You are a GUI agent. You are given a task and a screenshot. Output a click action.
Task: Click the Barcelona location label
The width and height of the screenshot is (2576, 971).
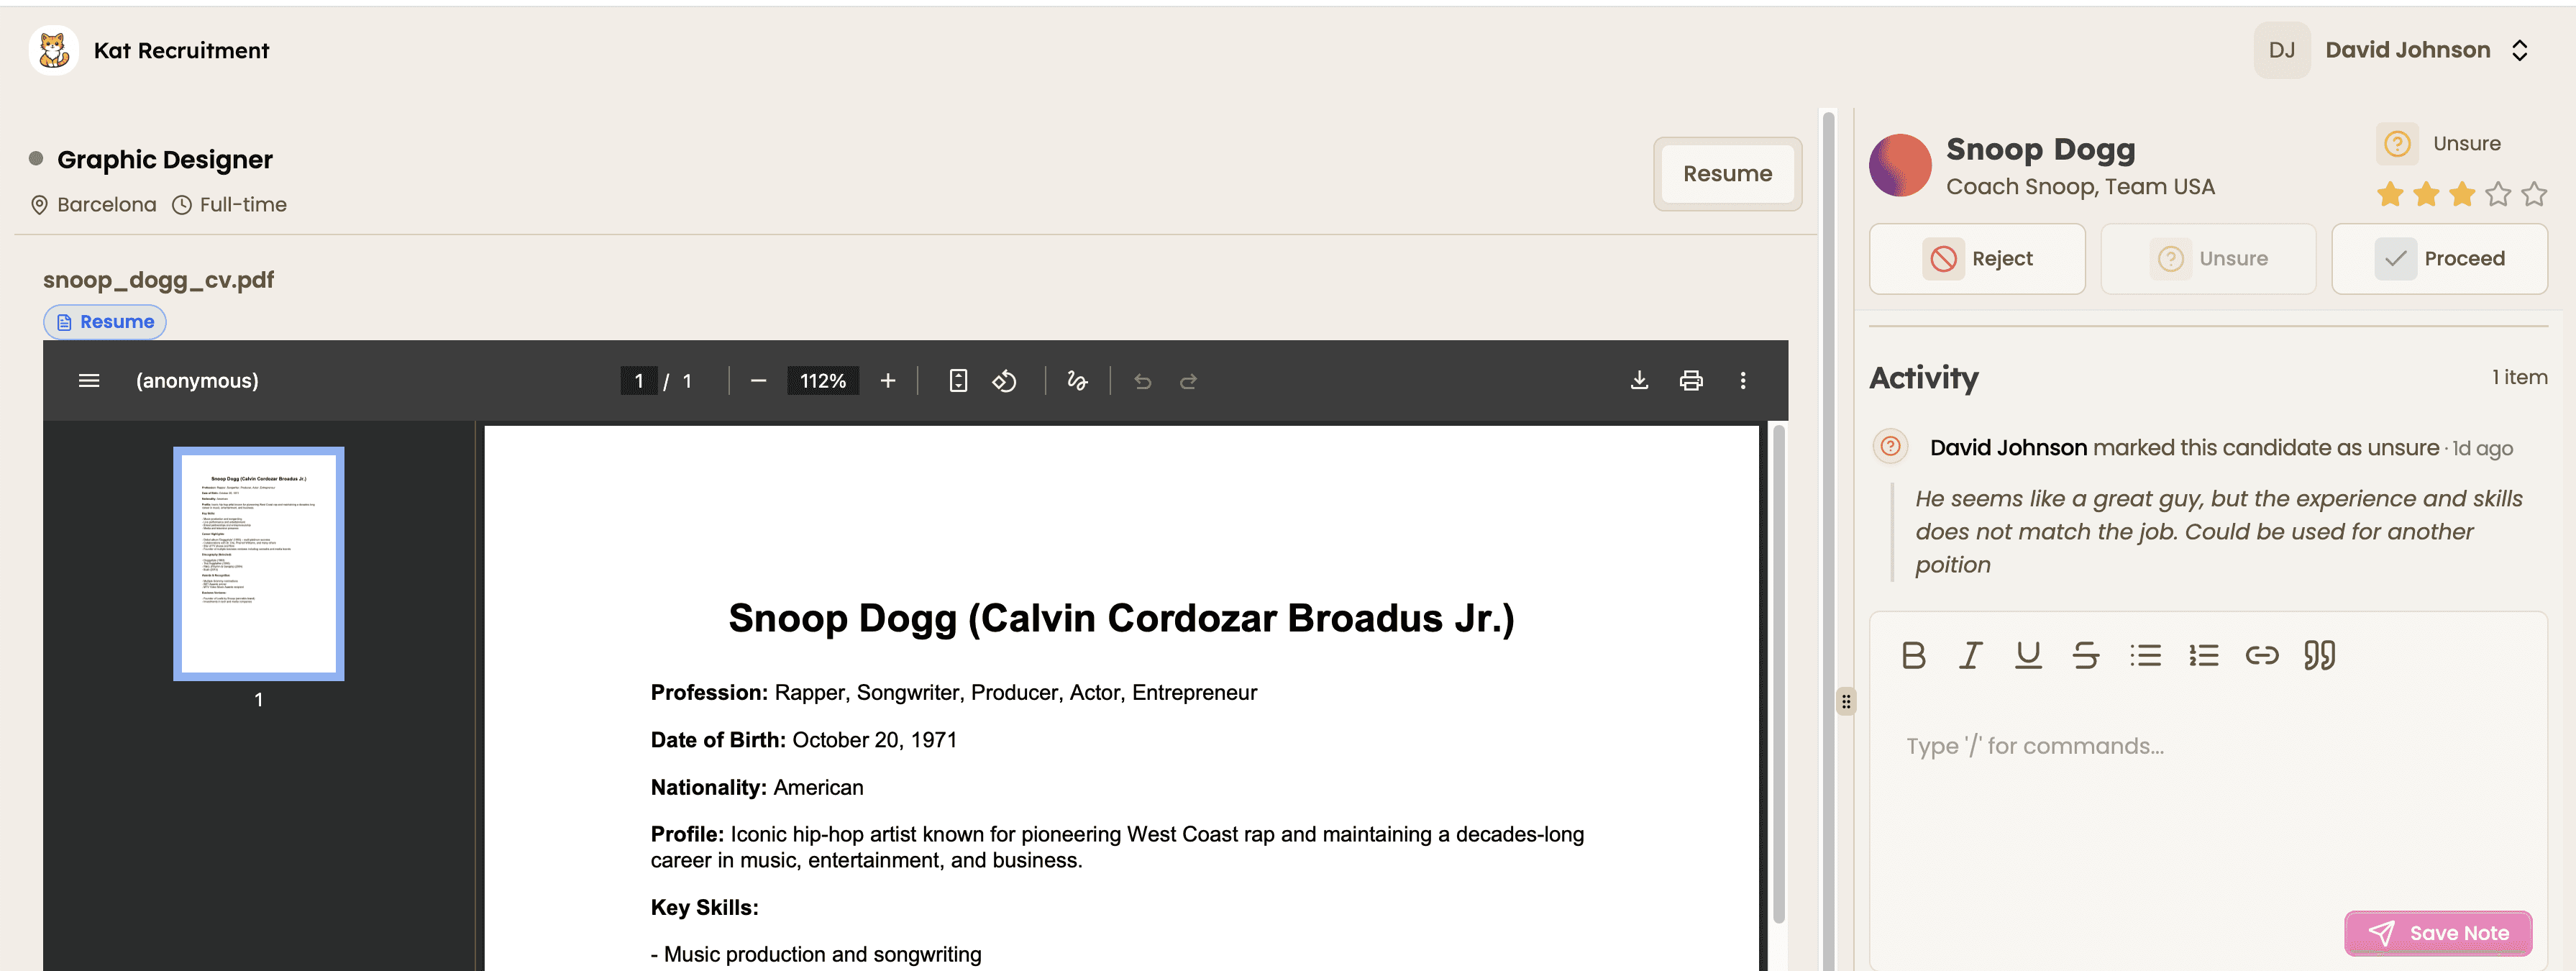point(106,205)
